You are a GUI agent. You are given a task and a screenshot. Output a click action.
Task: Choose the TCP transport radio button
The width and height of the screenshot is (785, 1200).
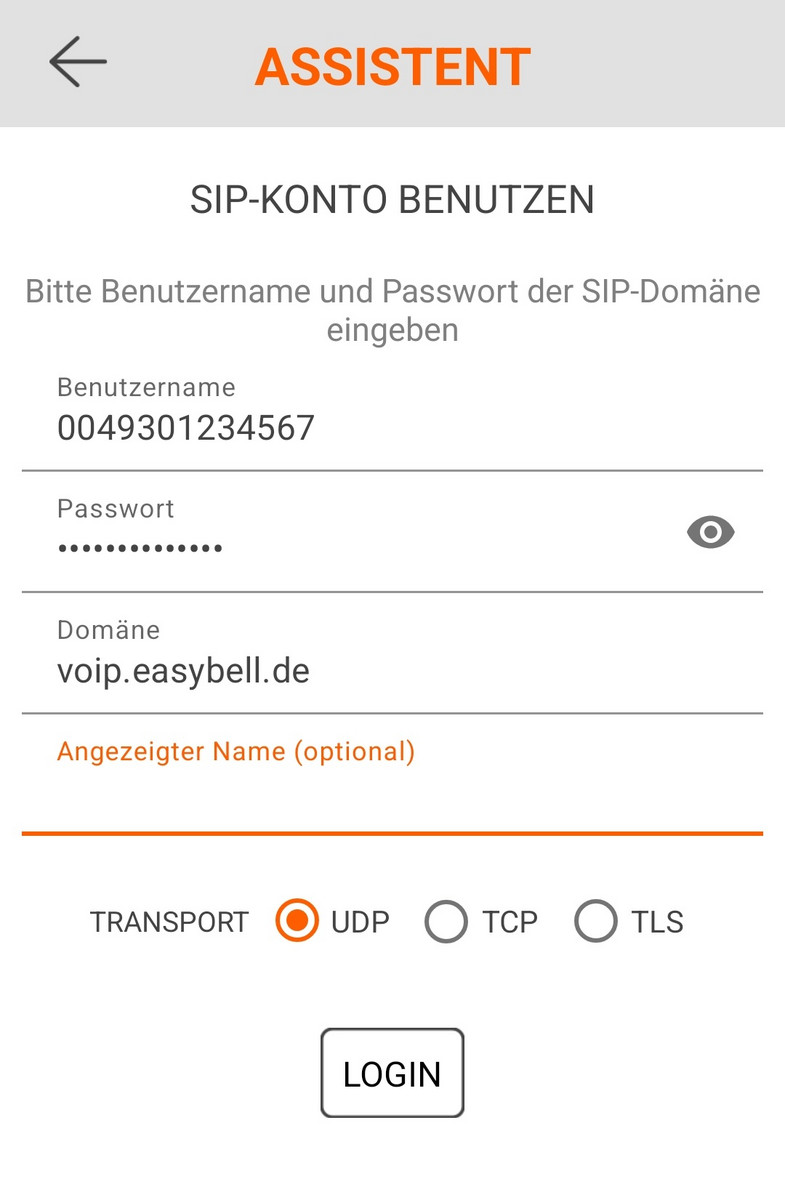click(x=446, y=921)
